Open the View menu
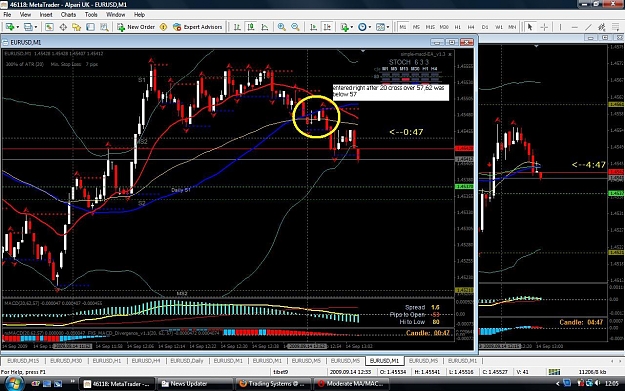Viewport: 625px width, 391px height. tap(25, 15)
